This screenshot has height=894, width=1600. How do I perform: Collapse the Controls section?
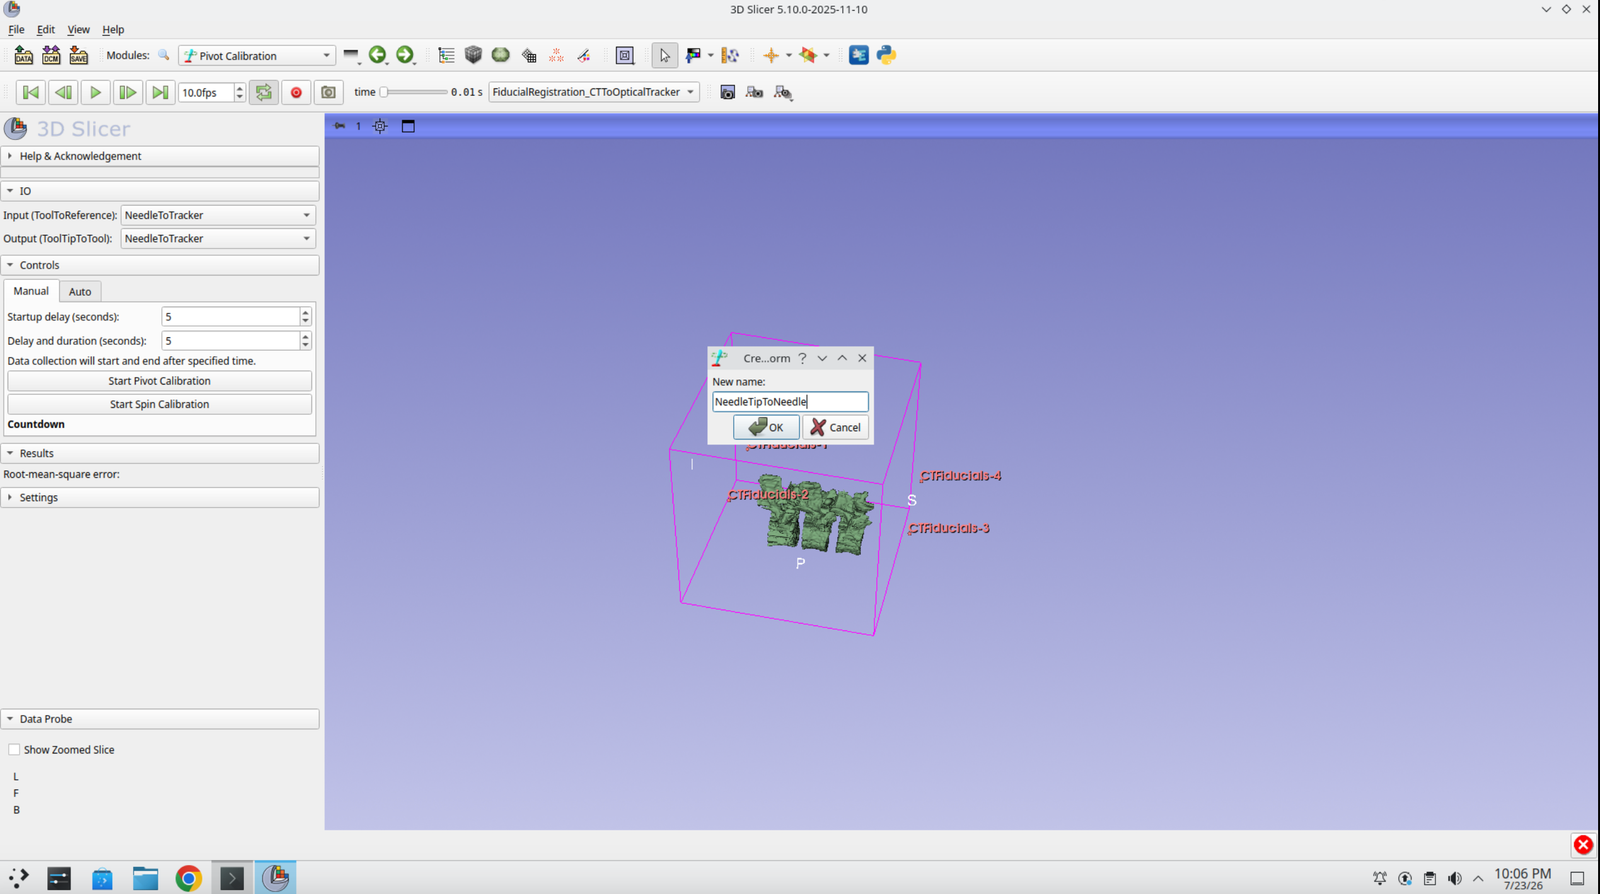pos(160,265)
